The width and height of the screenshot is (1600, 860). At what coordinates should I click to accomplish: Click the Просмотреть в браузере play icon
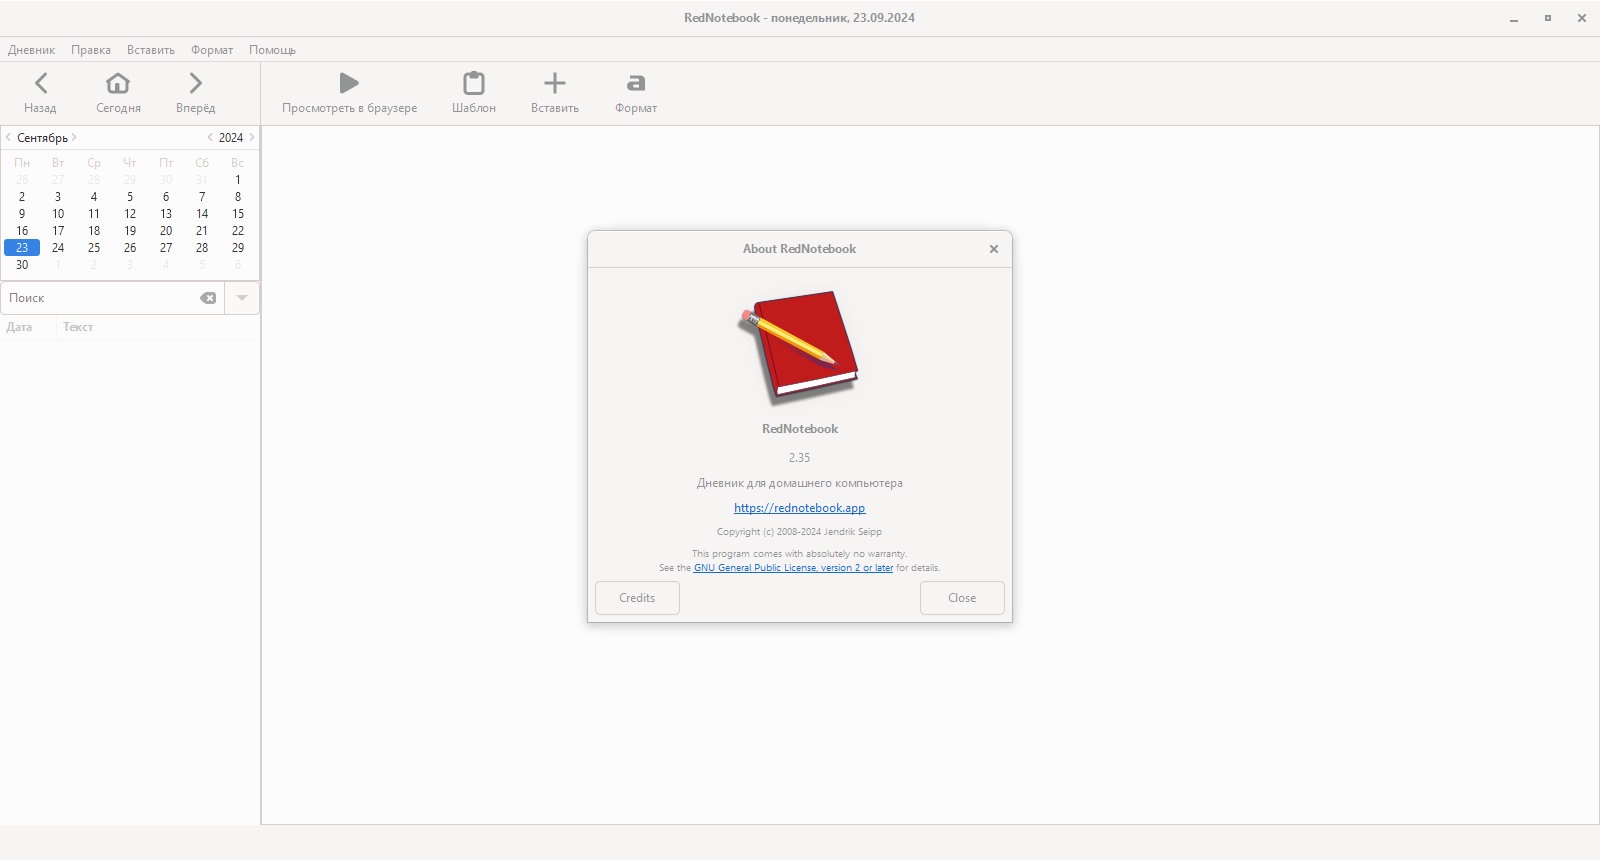[349, 83]
